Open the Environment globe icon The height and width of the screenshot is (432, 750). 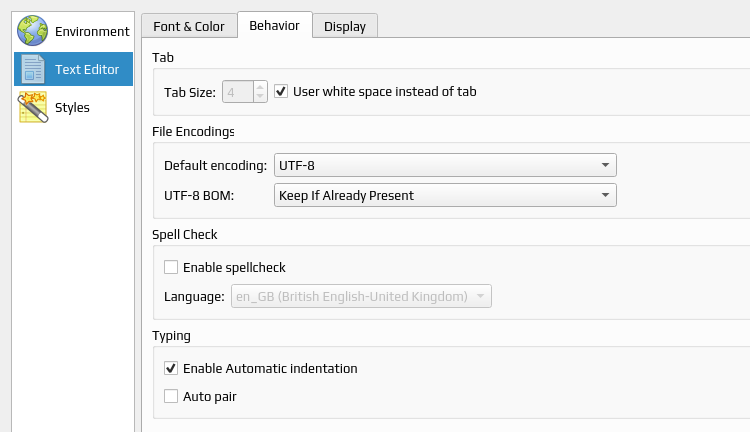(x=33, y=31)
